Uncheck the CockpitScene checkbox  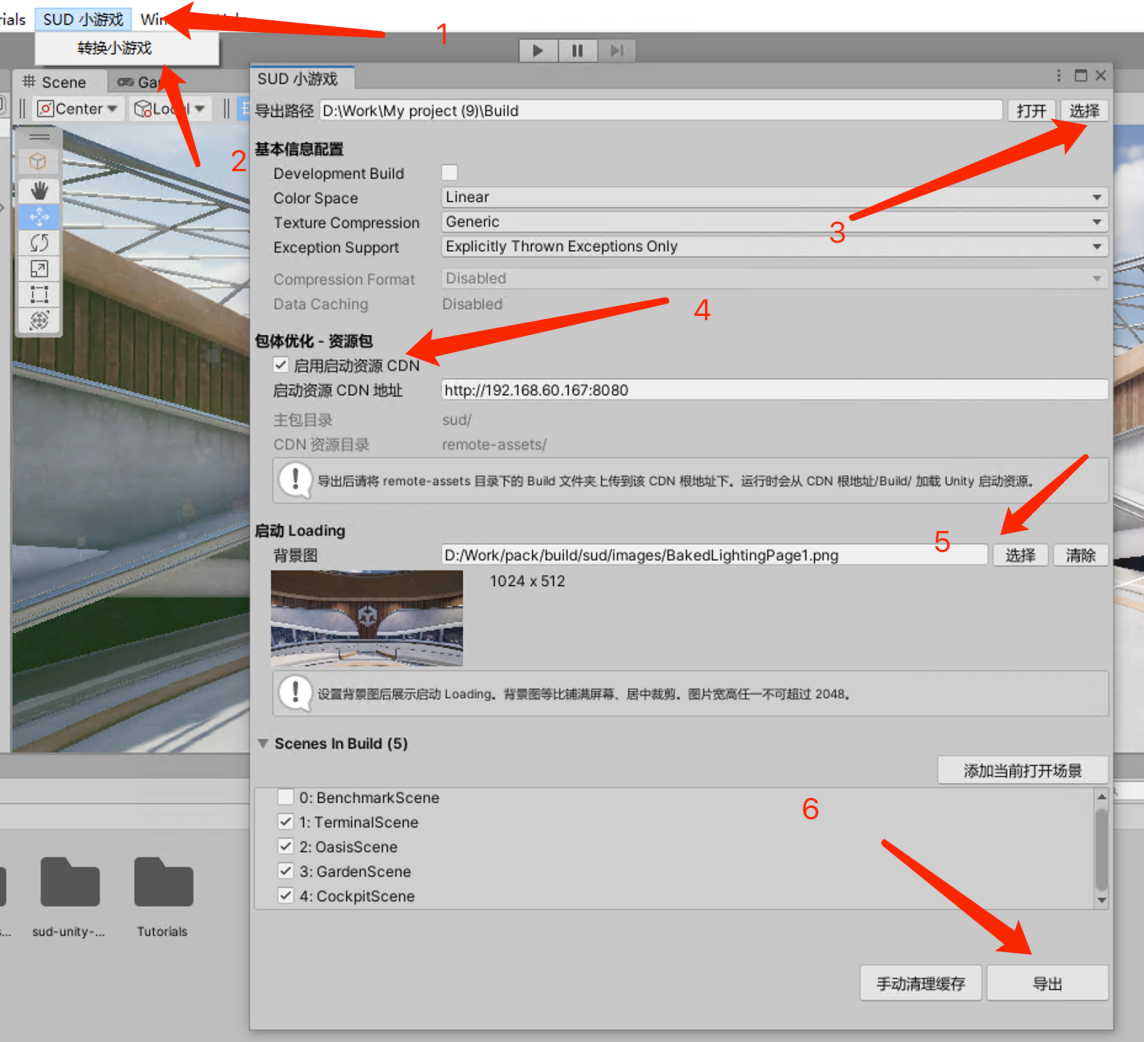tap(286, 895)
